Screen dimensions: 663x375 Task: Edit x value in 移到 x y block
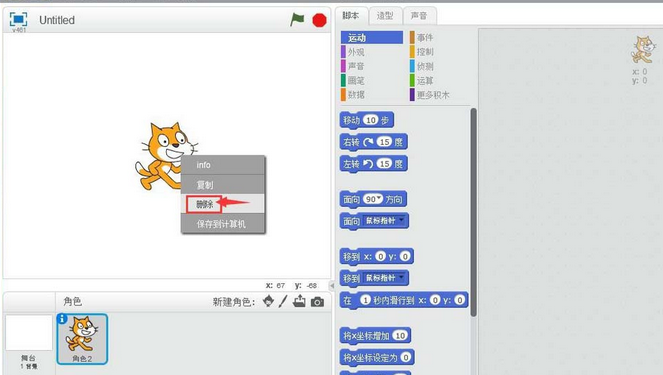(381, 256)
